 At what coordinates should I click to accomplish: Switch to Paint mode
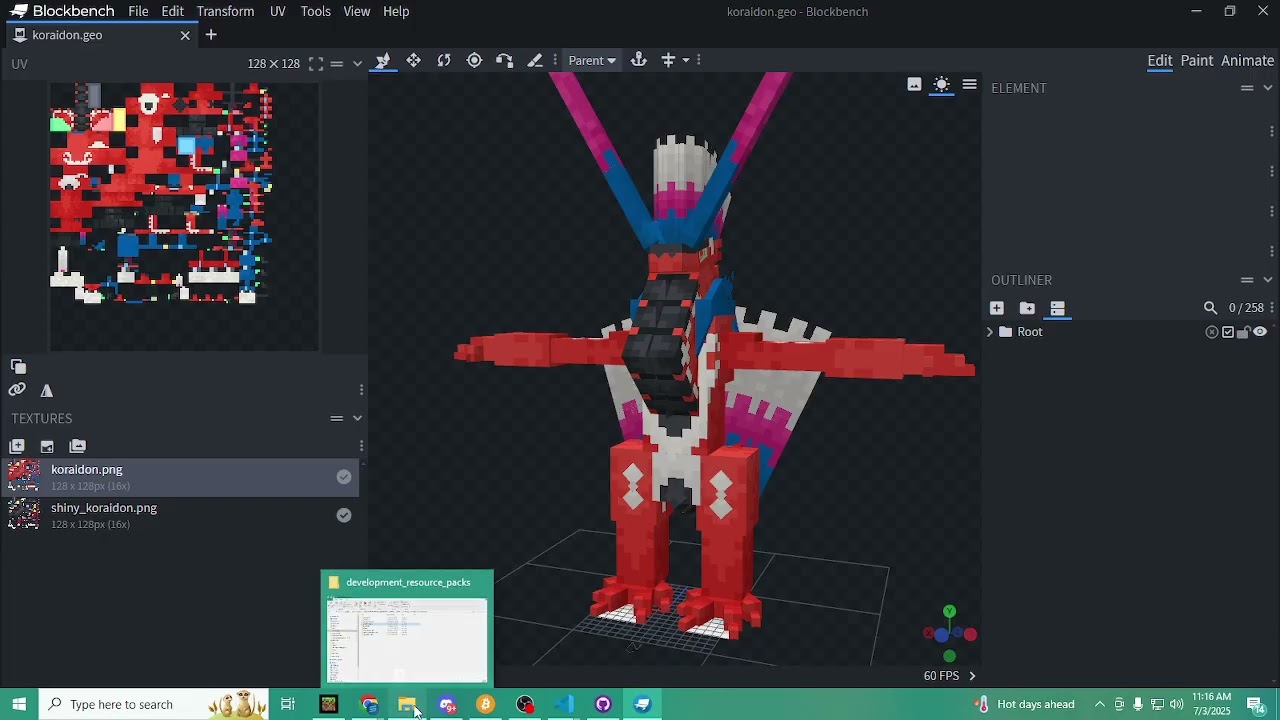(1197, 61)
